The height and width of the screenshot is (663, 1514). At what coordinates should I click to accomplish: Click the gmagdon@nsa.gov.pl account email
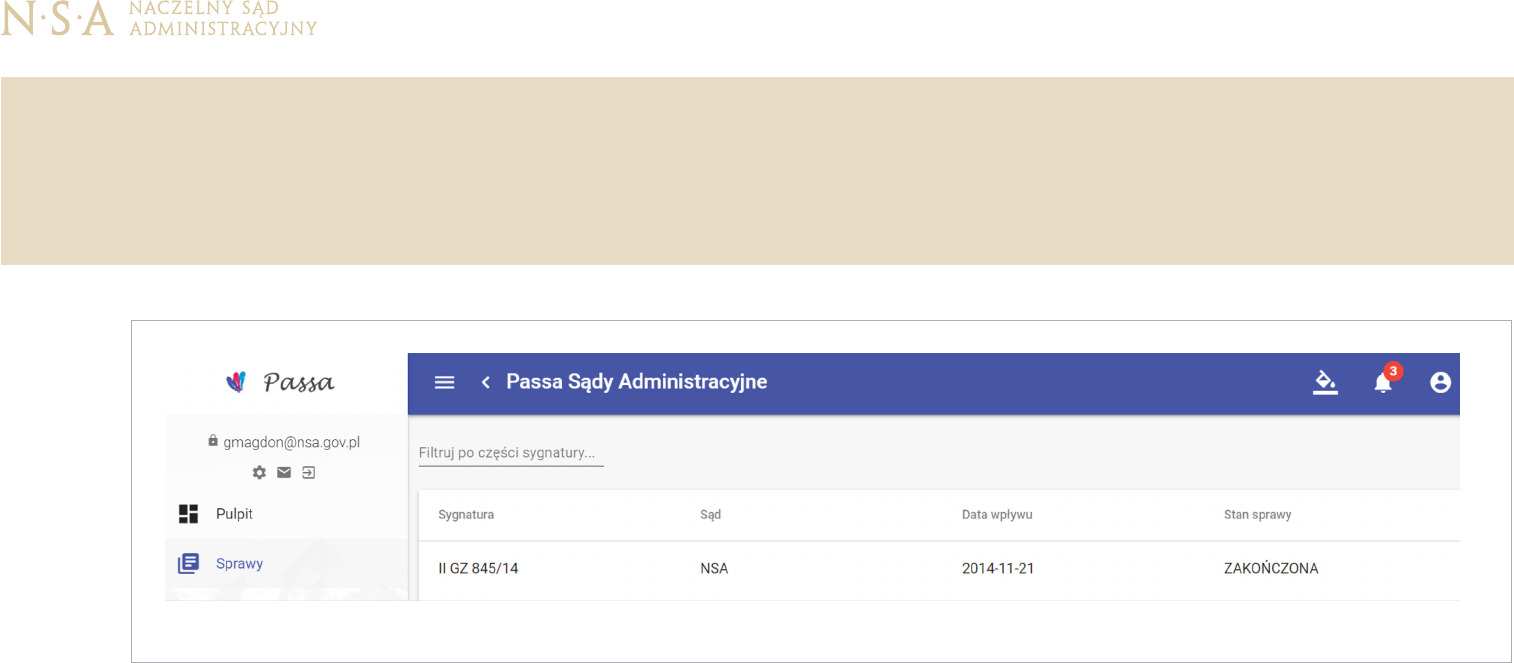click(290, 441)
